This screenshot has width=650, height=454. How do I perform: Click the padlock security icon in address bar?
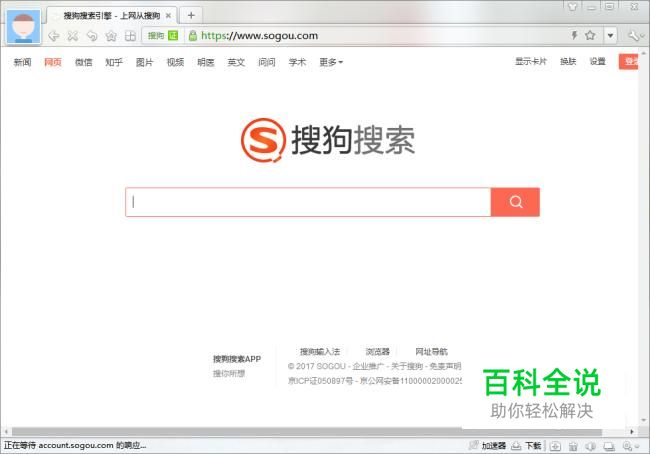coord(192,36)
